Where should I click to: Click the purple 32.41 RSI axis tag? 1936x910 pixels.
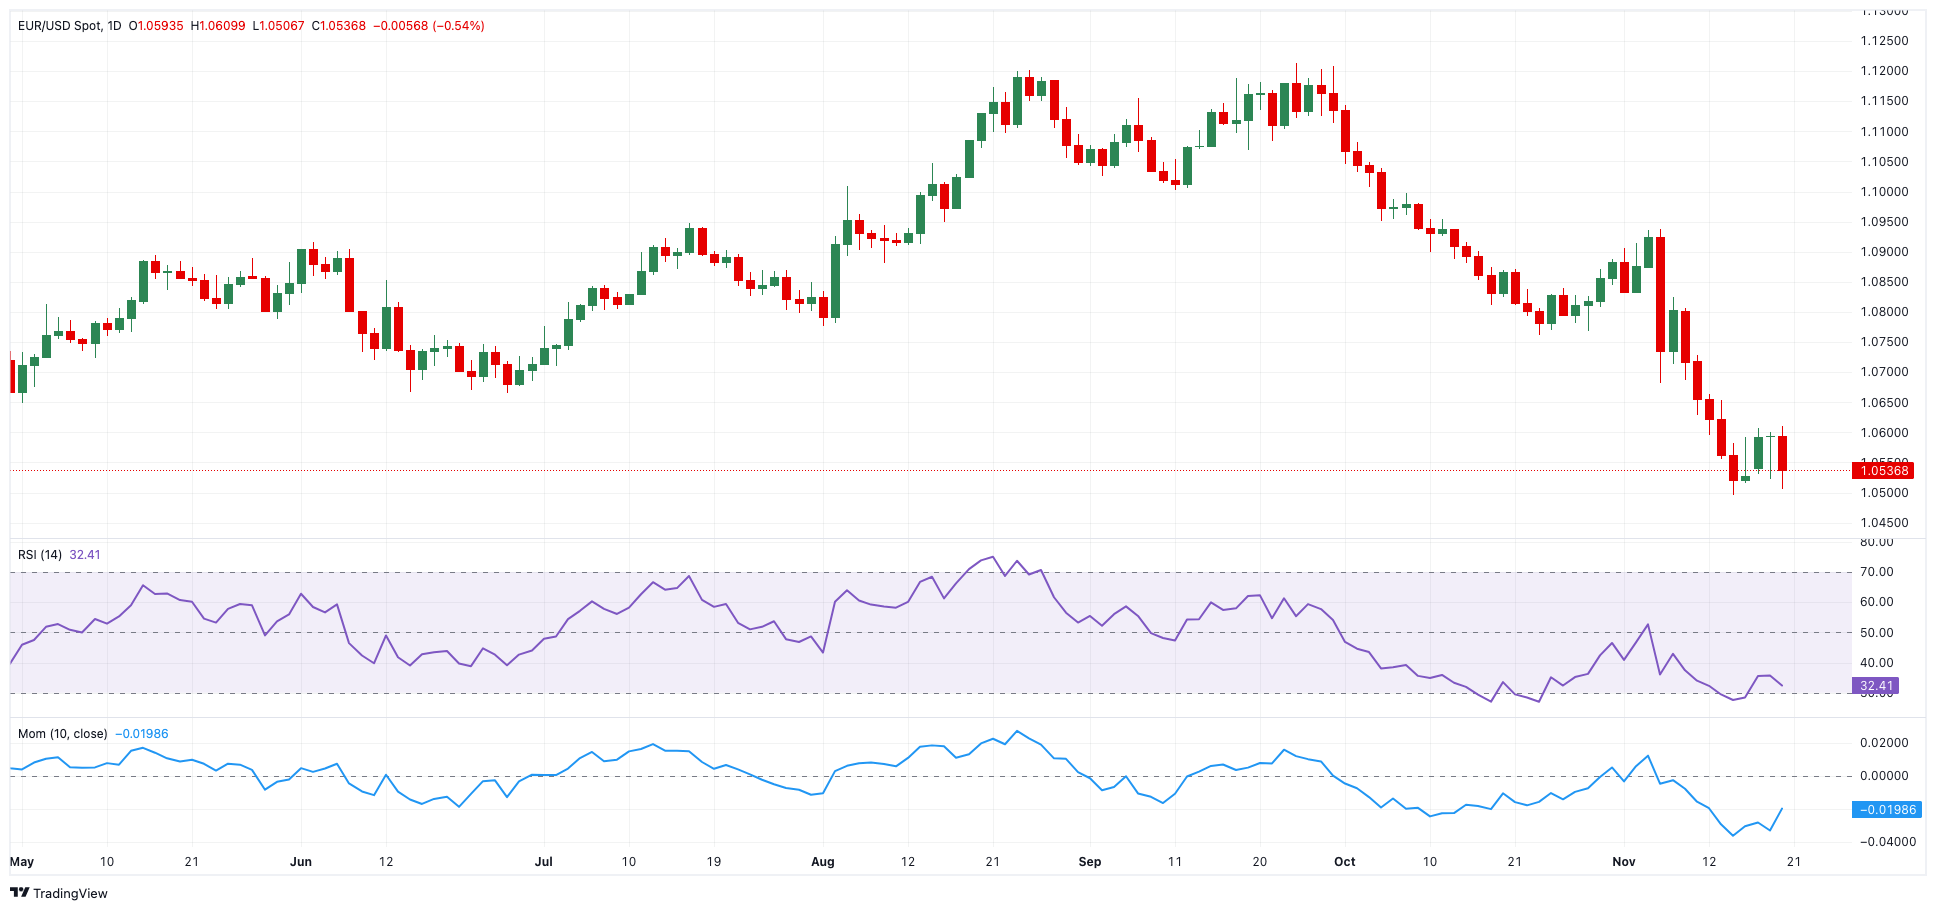click(1875, 686)
